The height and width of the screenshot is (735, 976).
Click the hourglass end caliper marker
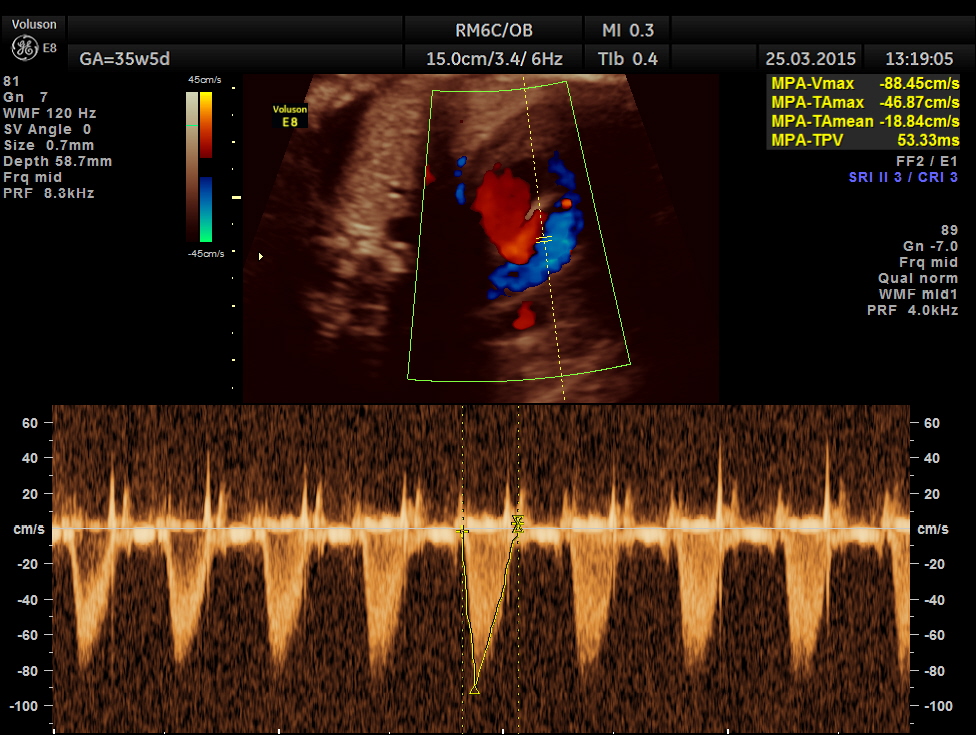(517, 522)
